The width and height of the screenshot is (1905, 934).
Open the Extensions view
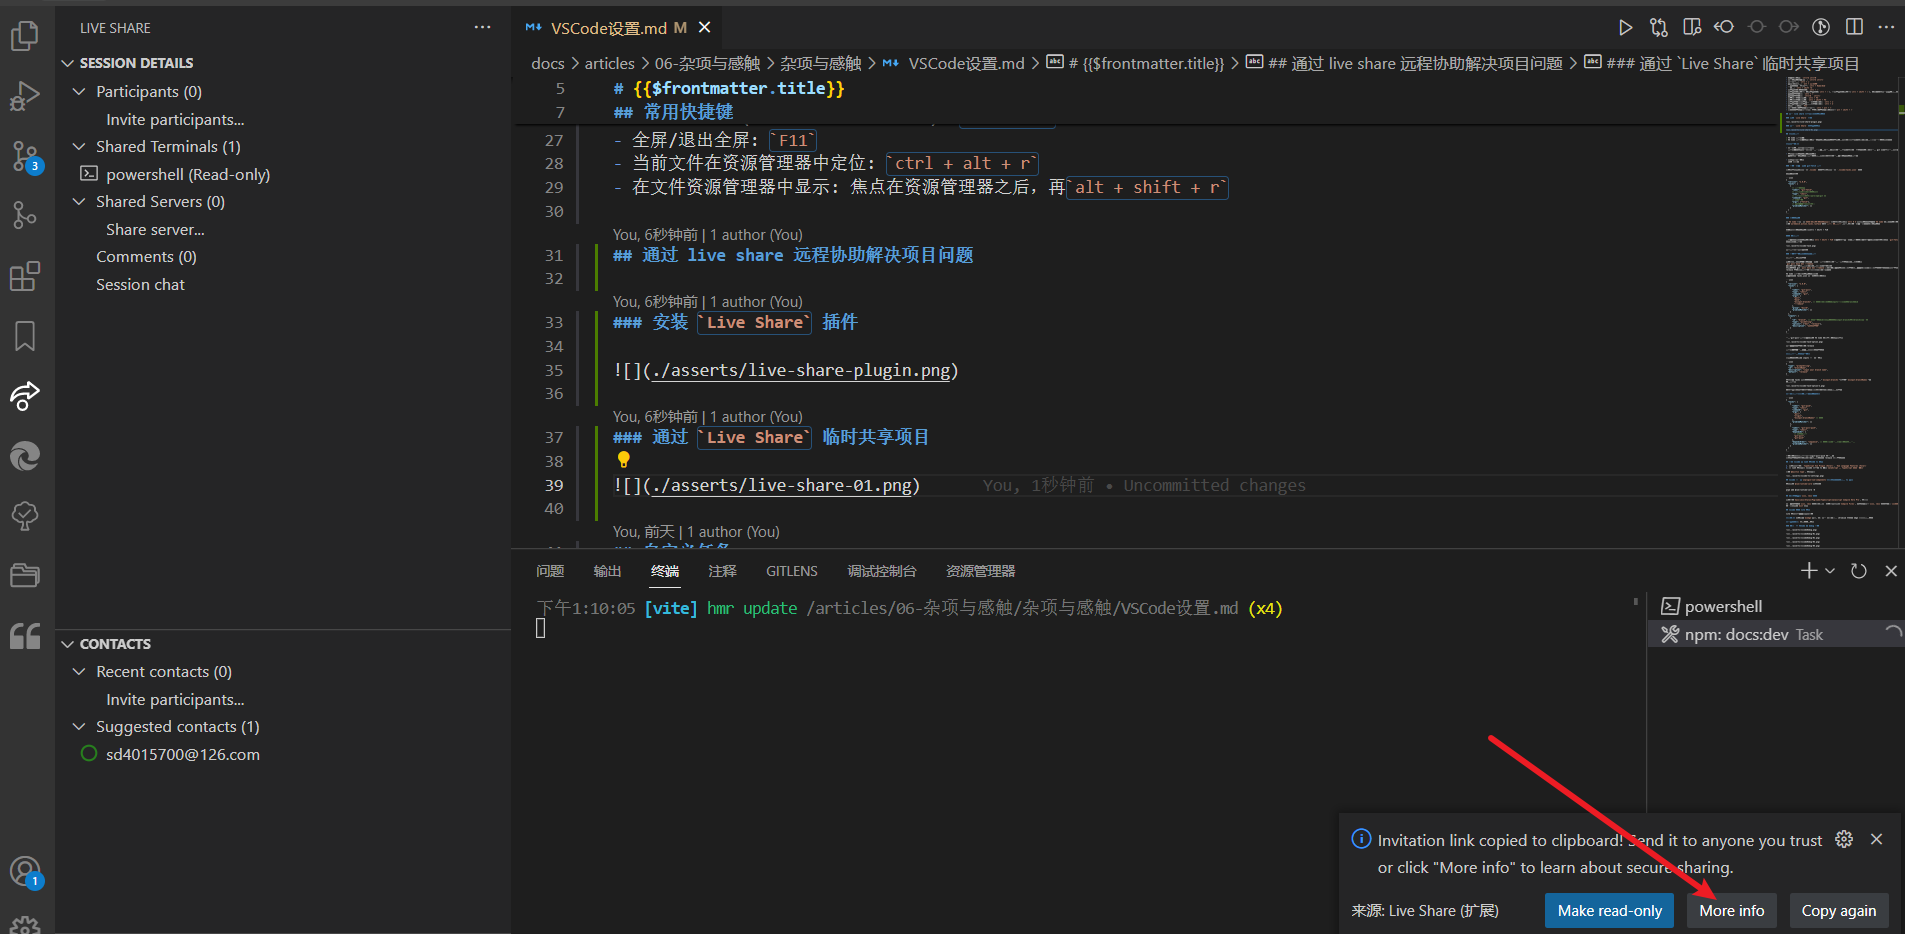click(x=25, y=276)
